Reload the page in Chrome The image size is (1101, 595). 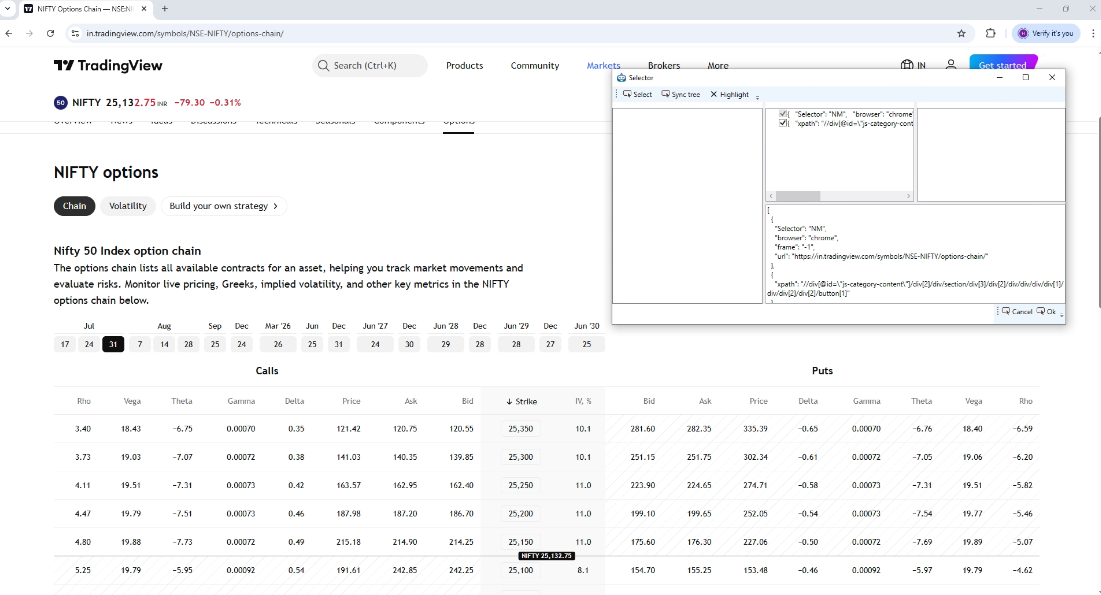tap(51, 33)
